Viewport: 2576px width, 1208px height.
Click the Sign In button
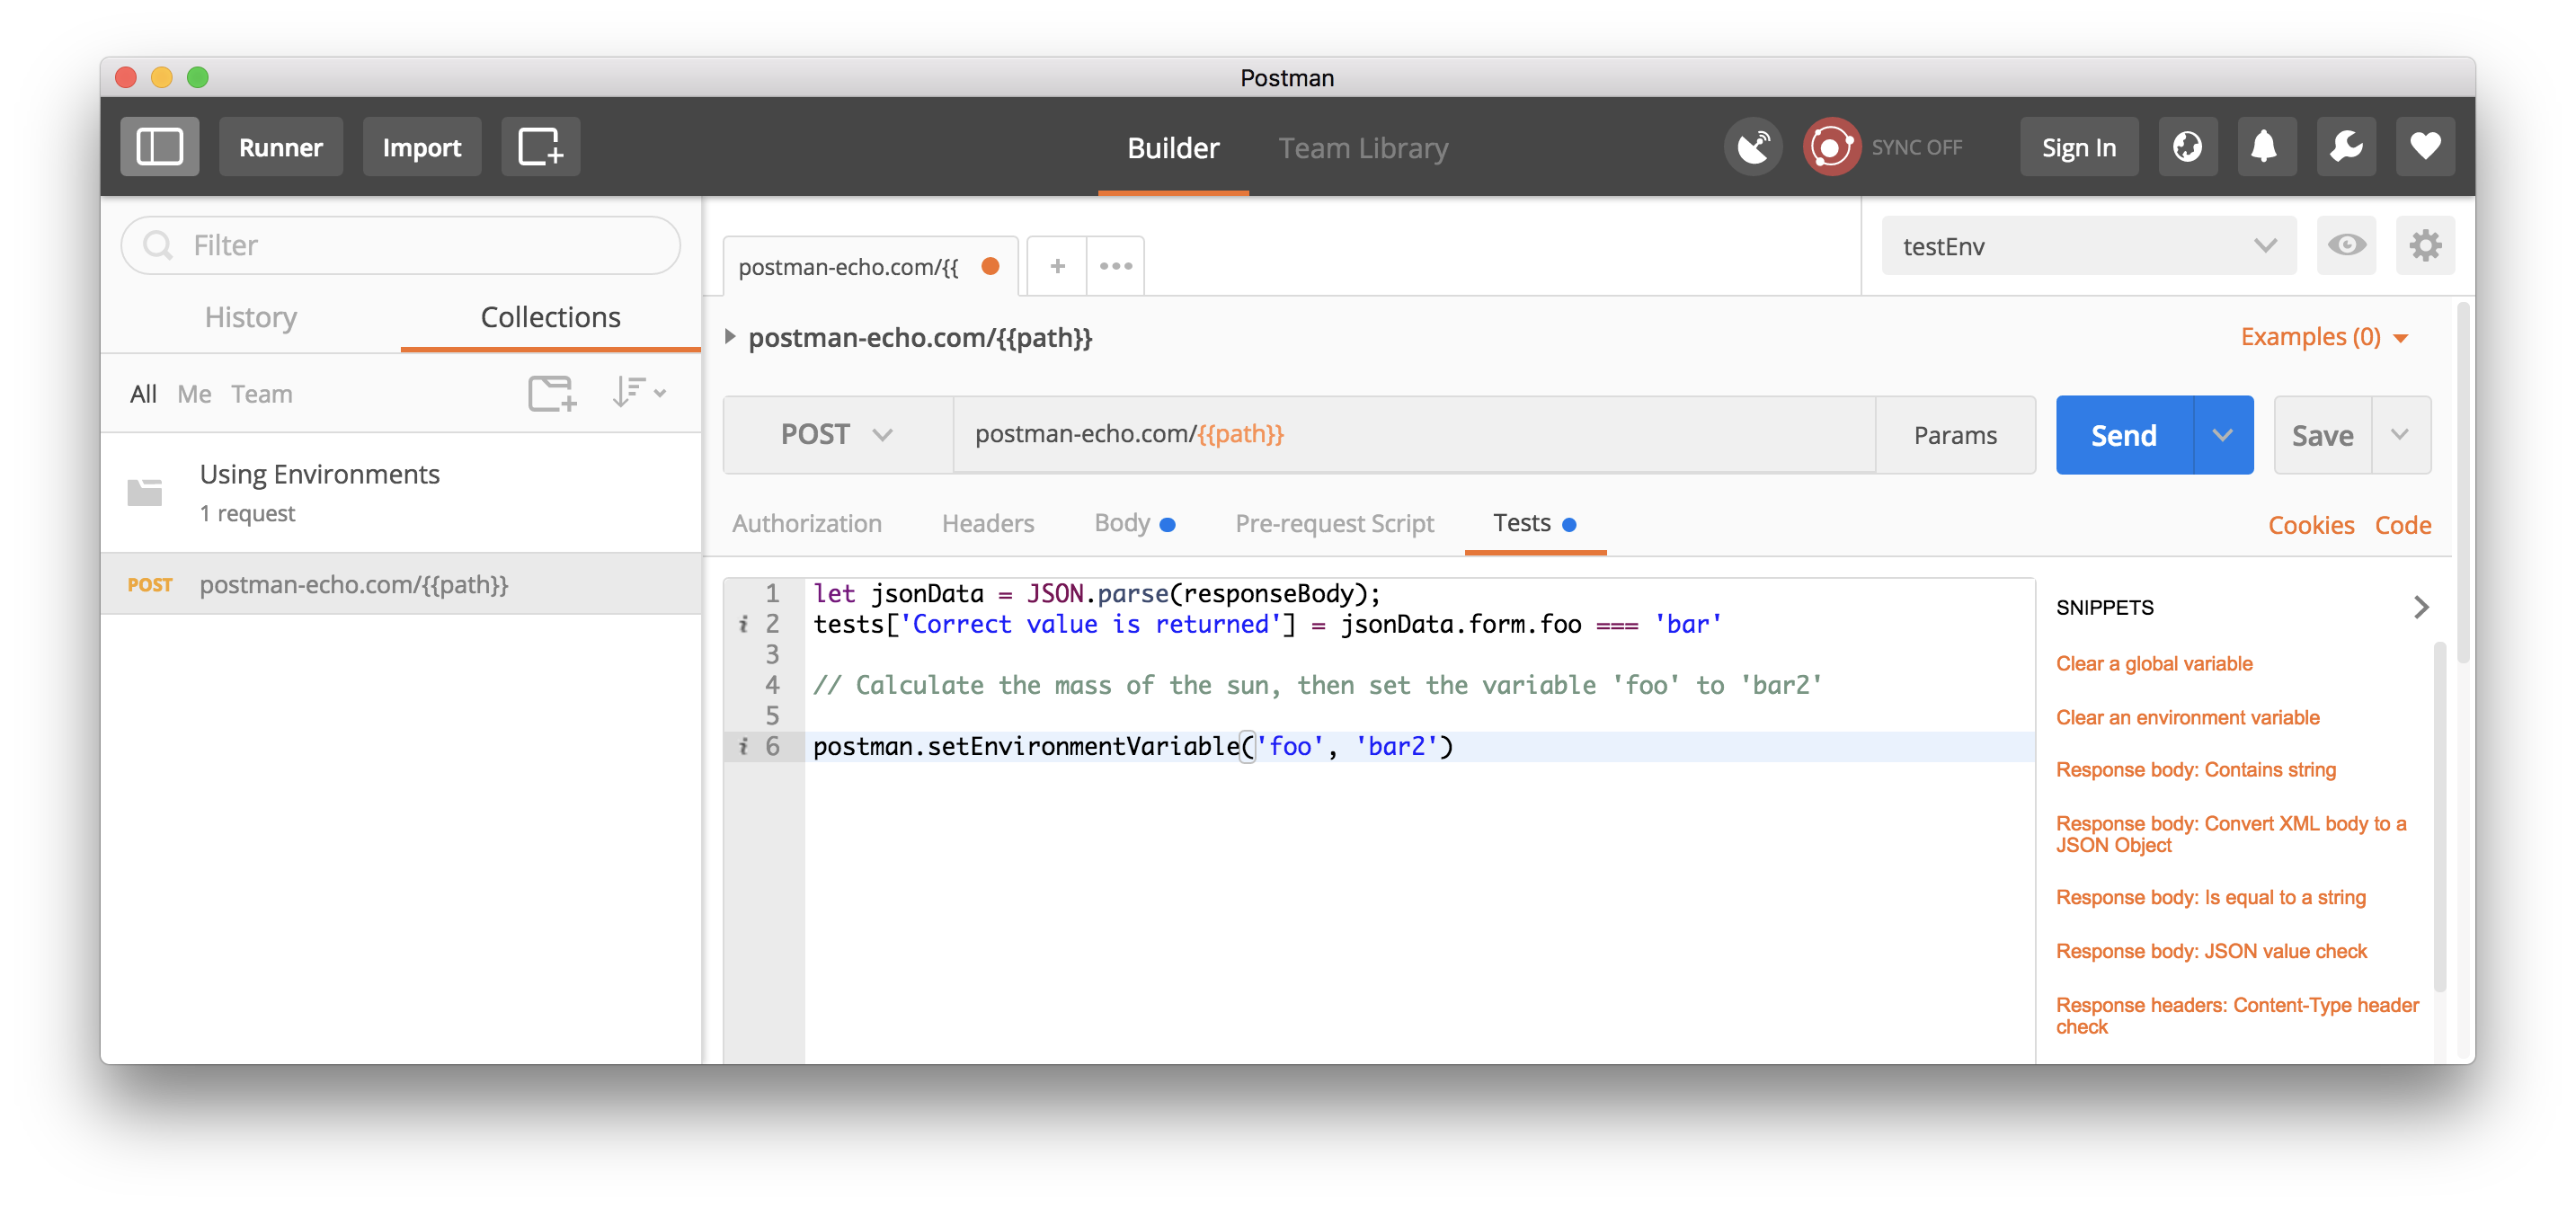pos(2078,147)
